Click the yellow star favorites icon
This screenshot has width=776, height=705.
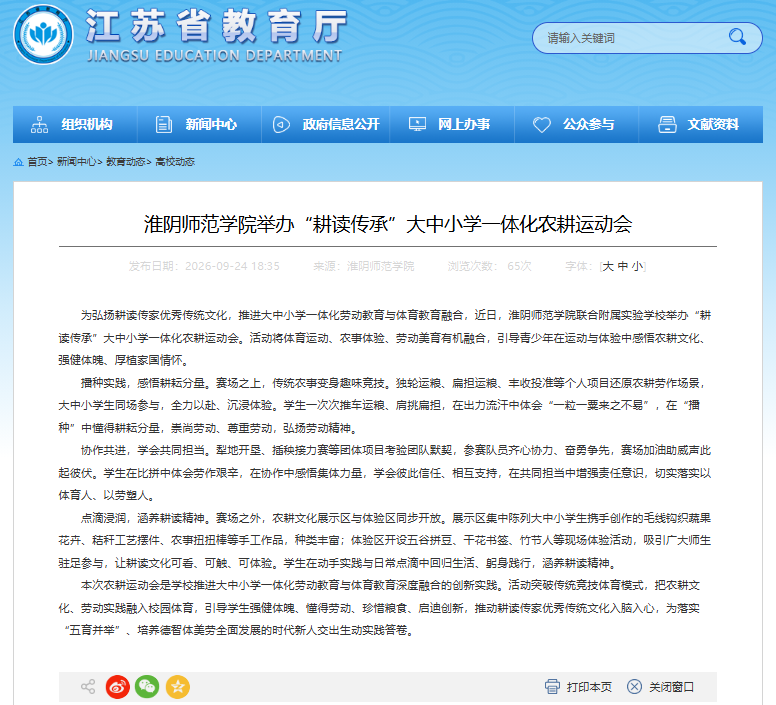tap(178, 687)
